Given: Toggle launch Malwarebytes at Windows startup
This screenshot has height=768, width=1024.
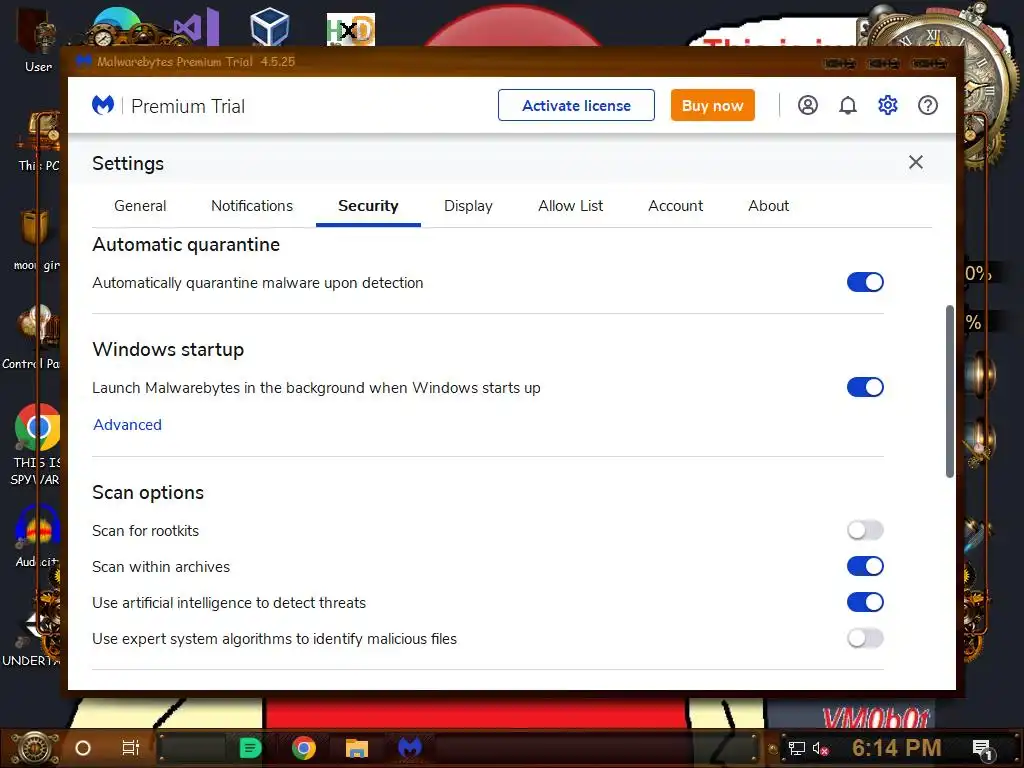Looking at the screenshot, I should coord(865,387).
